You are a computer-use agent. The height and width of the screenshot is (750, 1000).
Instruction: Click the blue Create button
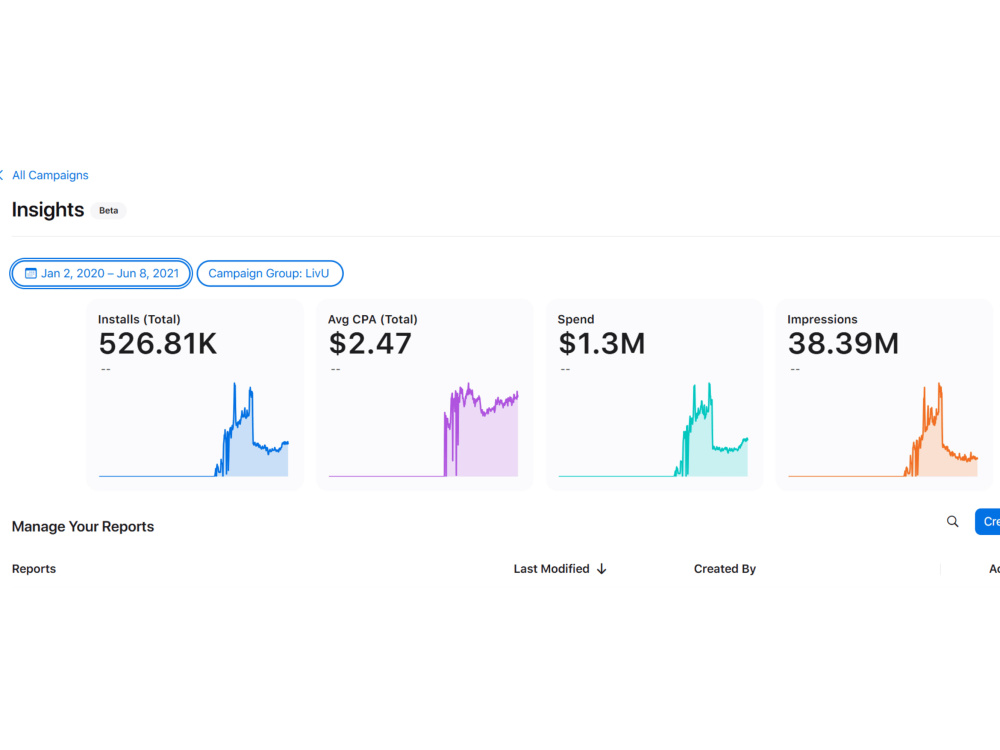(x=987, y=522)
